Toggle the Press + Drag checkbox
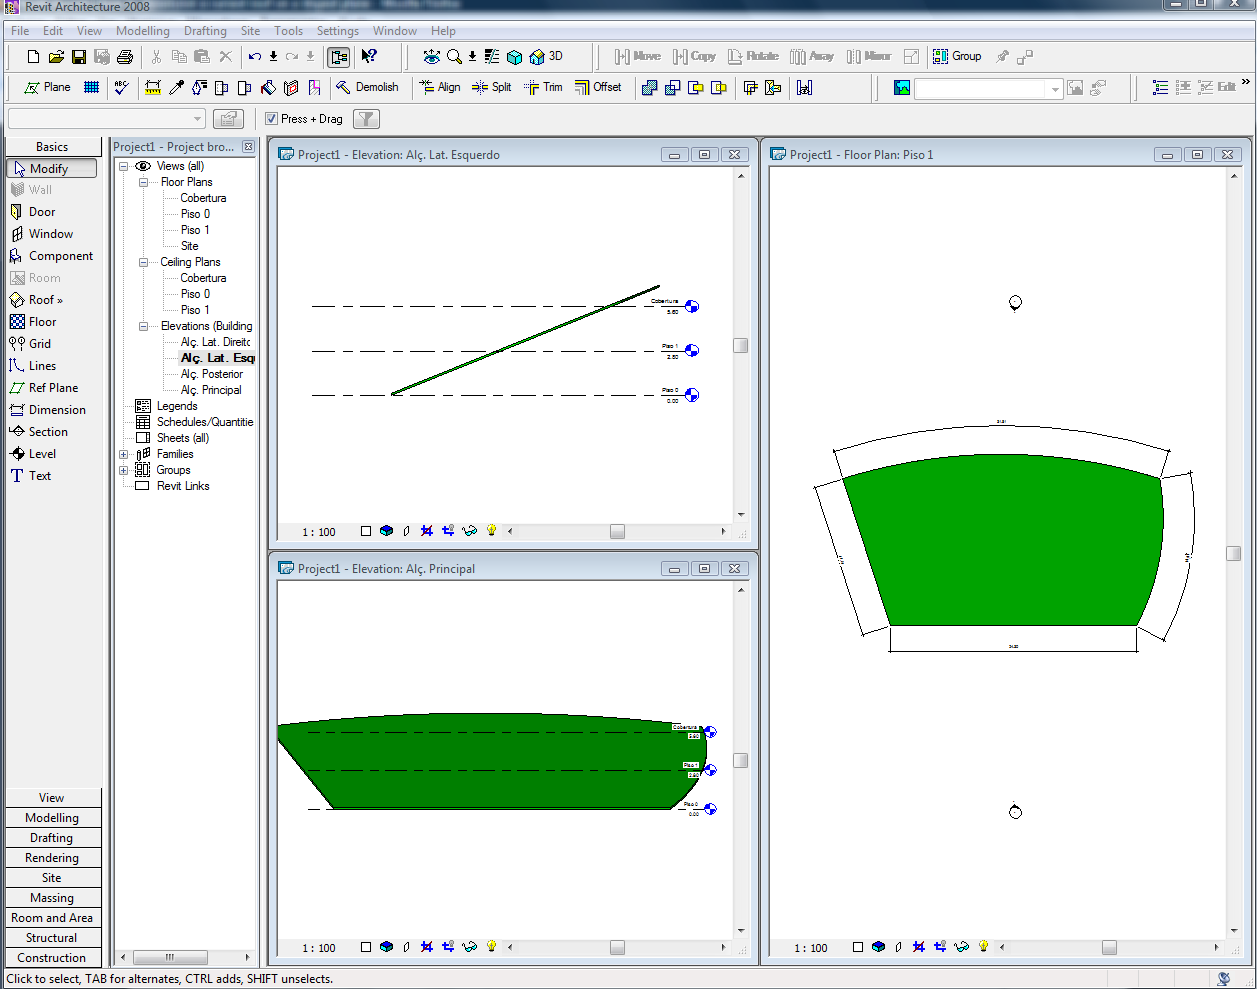Screen dimensions: 1257x989 [271, 119]
